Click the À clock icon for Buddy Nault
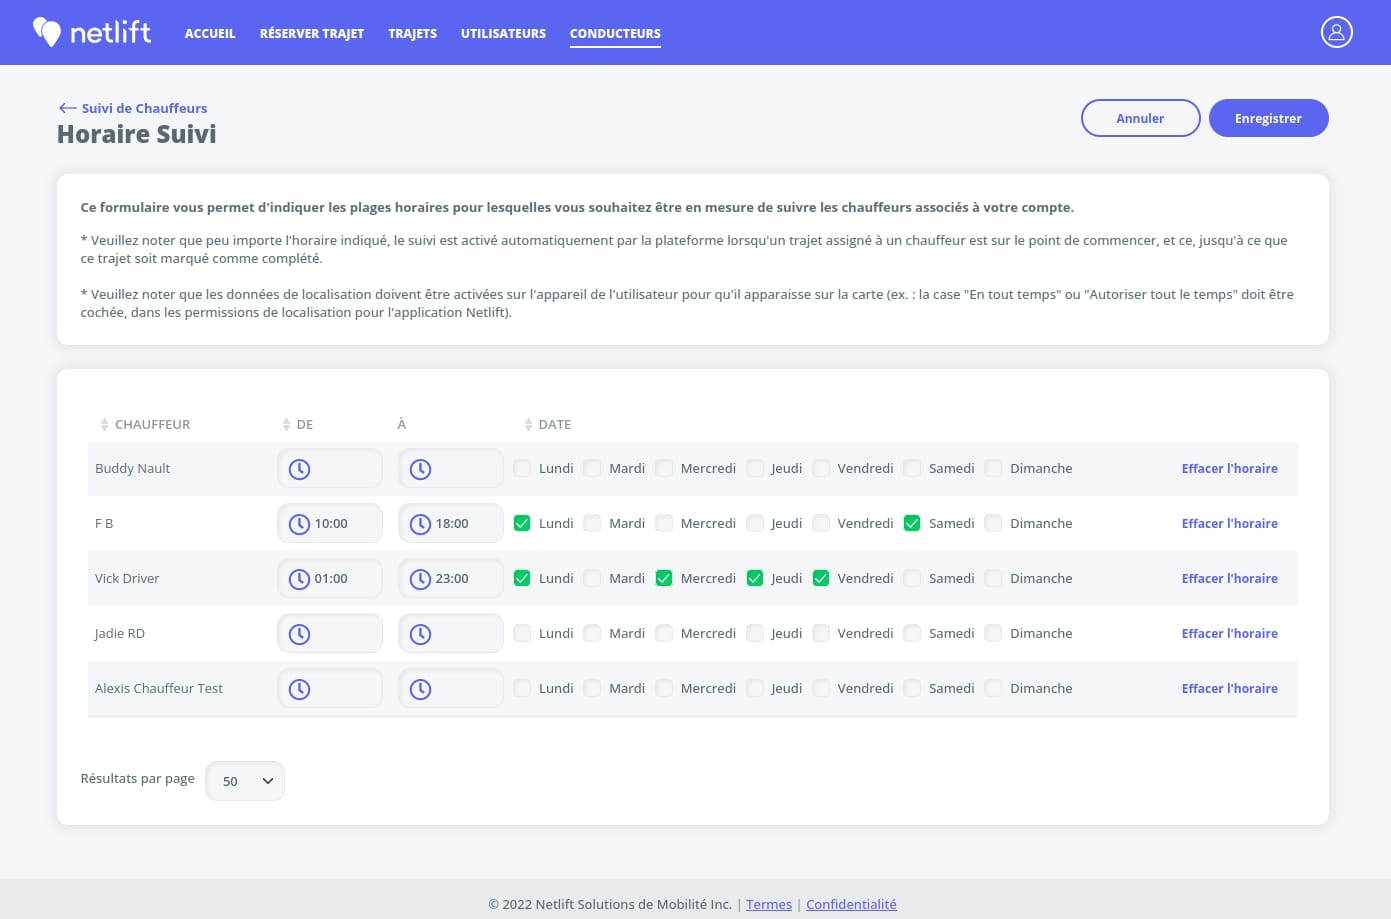This screenshot has width=1391, height=919. coord(420,469)
